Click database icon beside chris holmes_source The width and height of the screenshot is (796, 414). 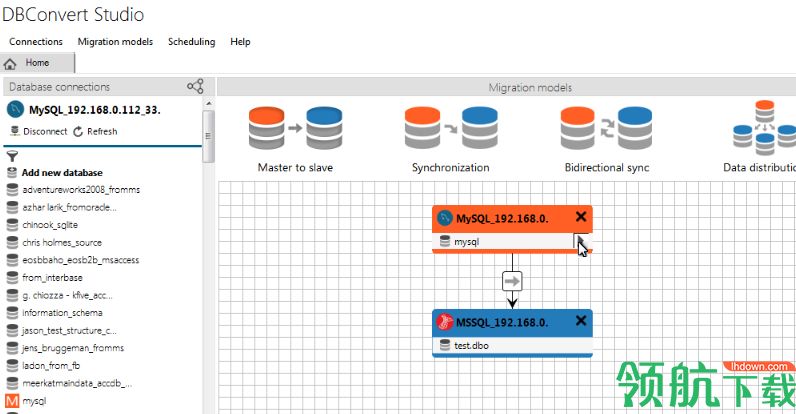point(12,243)
